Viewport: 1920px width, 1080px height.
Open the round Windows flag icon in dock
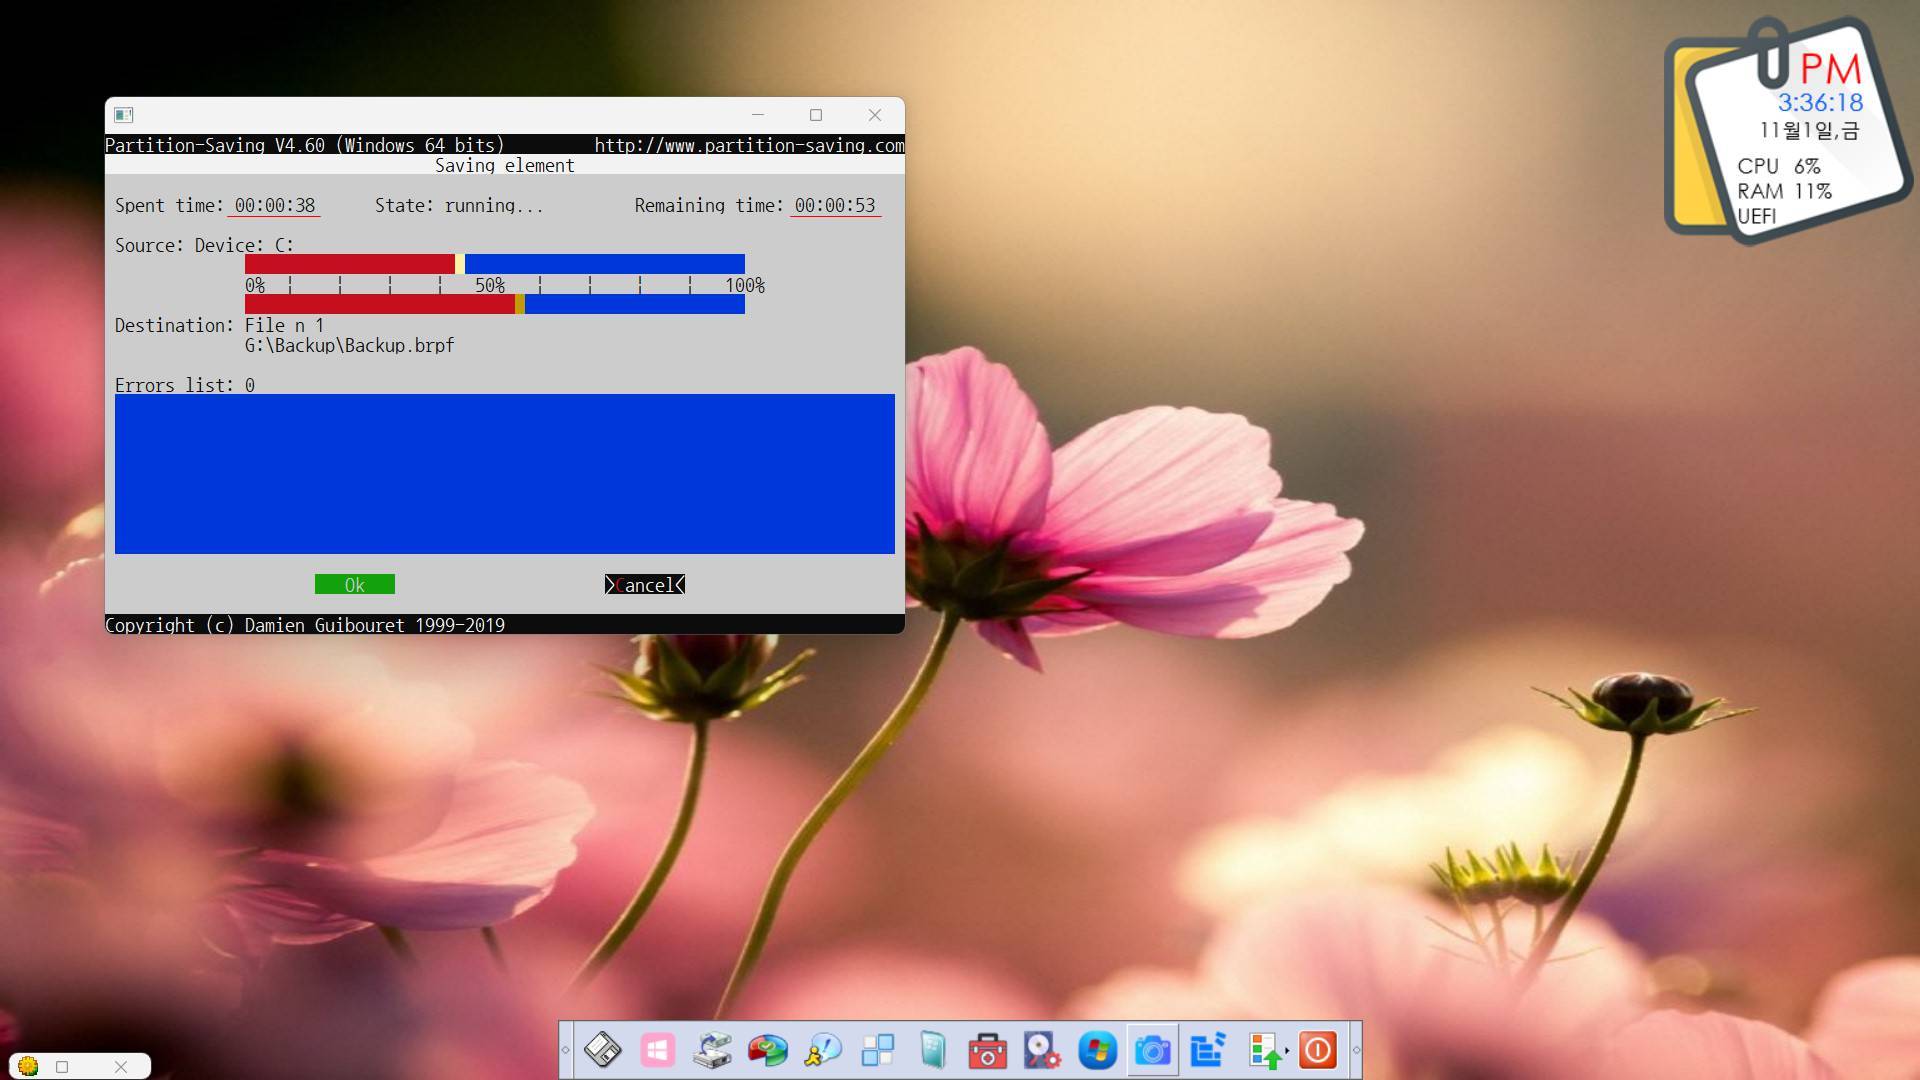pyautogui.click(x=1097, y=1050)
